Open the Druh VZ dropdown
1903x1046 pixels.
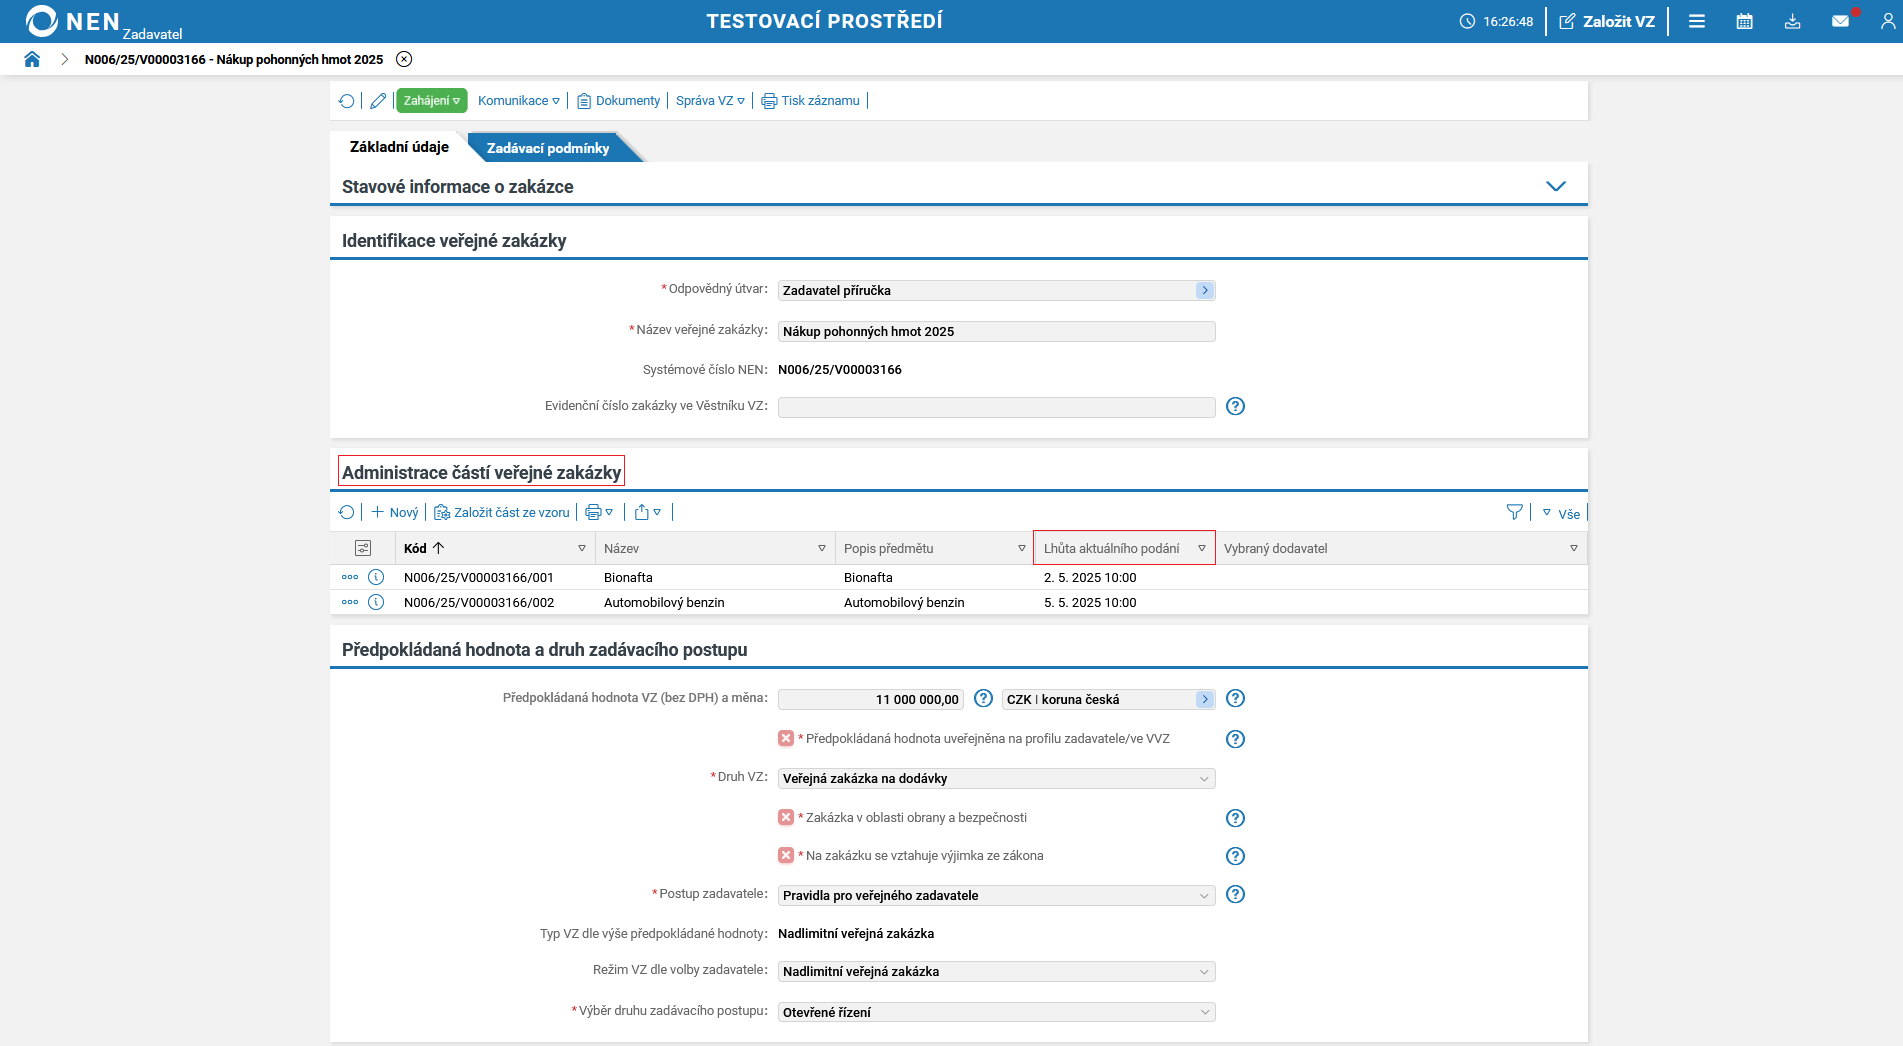996,778
